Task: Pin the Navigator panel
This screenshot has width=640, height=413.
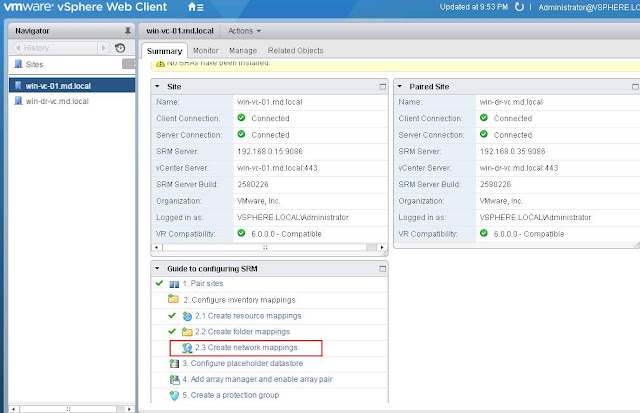Action: (x=128, y=31)
